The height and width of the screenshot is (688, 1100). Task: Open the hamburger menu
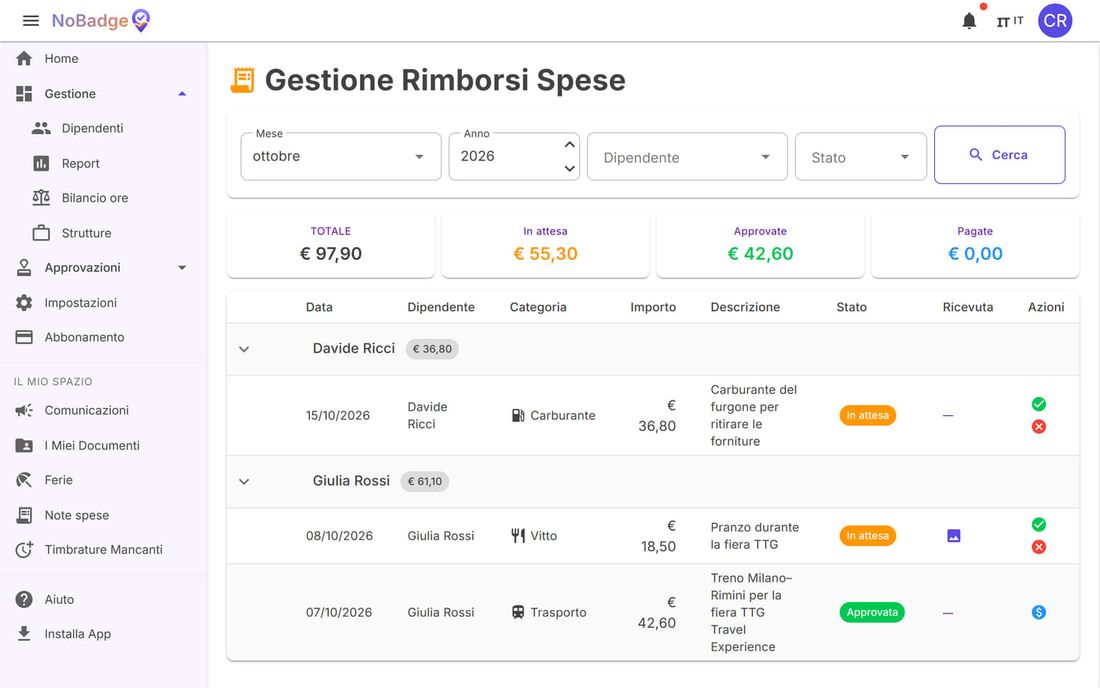31,21
